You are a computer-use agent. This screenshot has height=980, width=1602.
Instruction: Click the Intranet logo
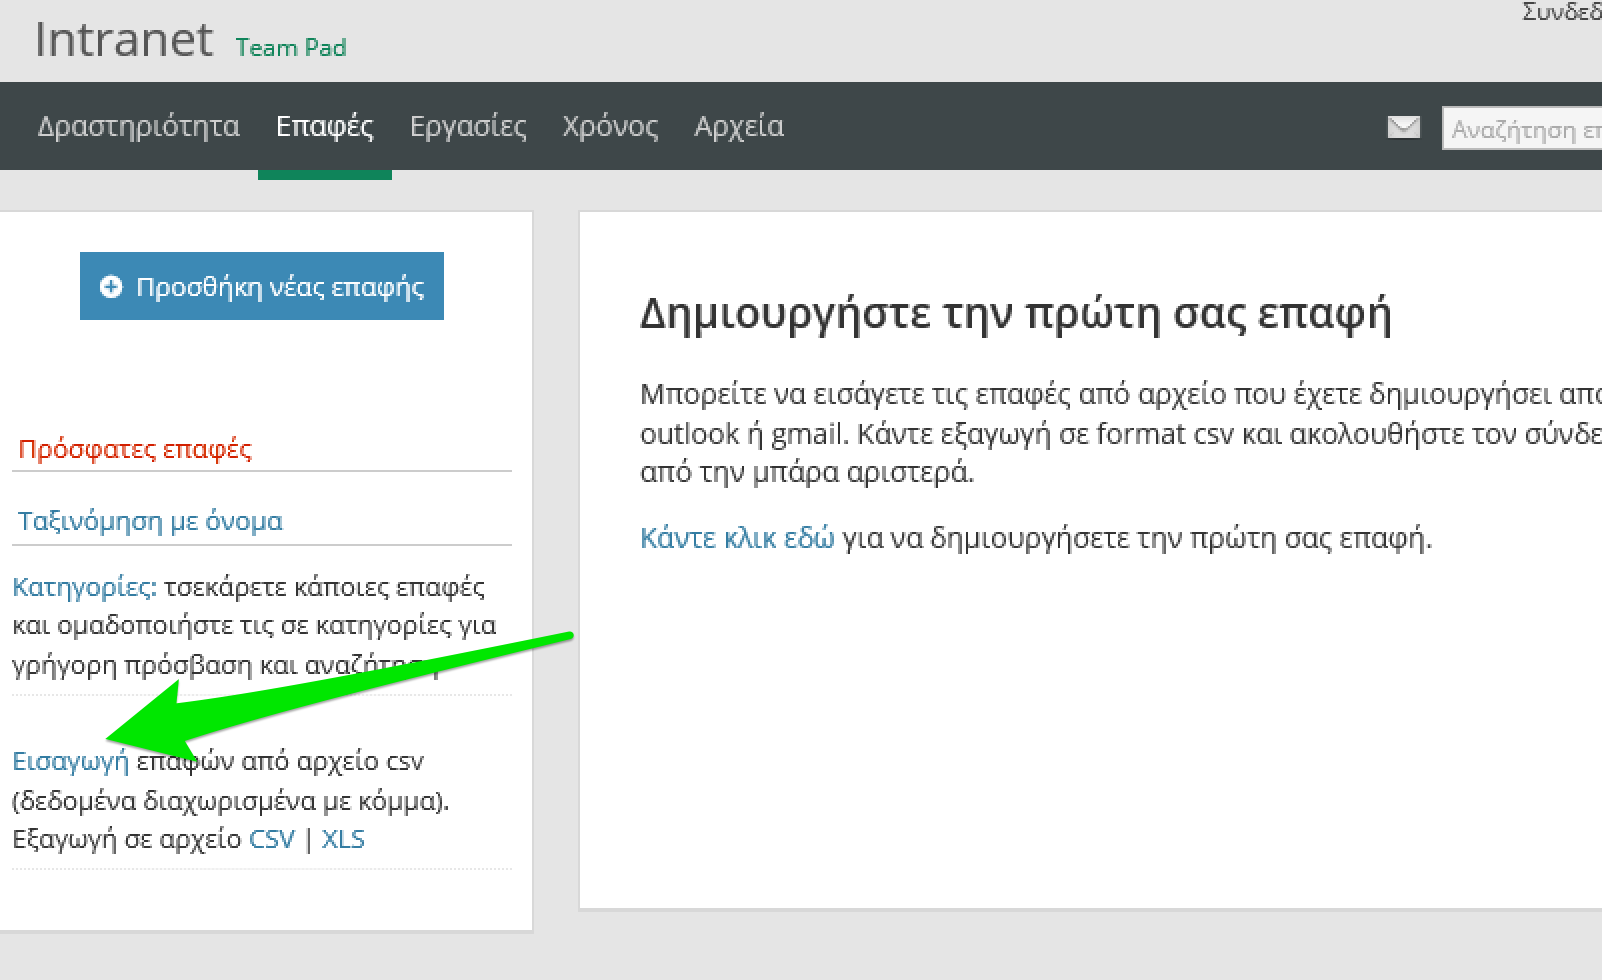click(124, 40)
